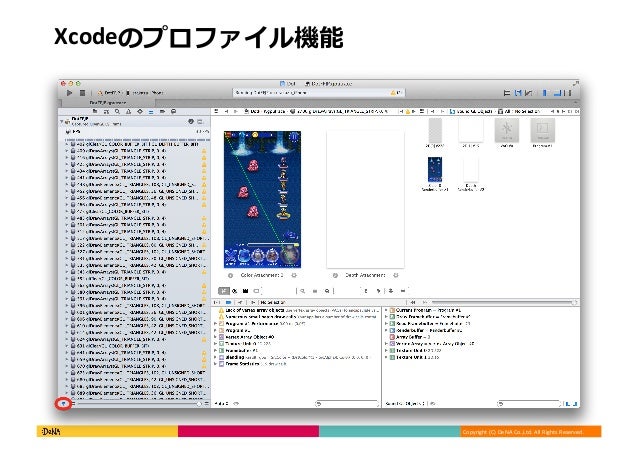Select the blue game texture thumbnail in assistant
The image size is (638, 451).
pyautogui.click(x=435, y=169)
